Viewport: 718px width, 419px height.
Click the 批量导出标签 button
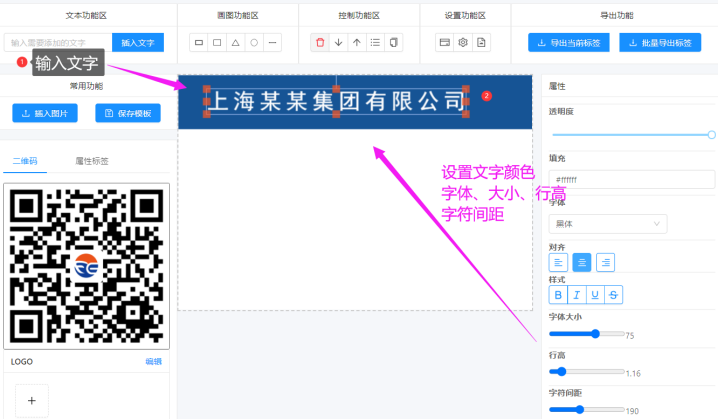point(660,43)
